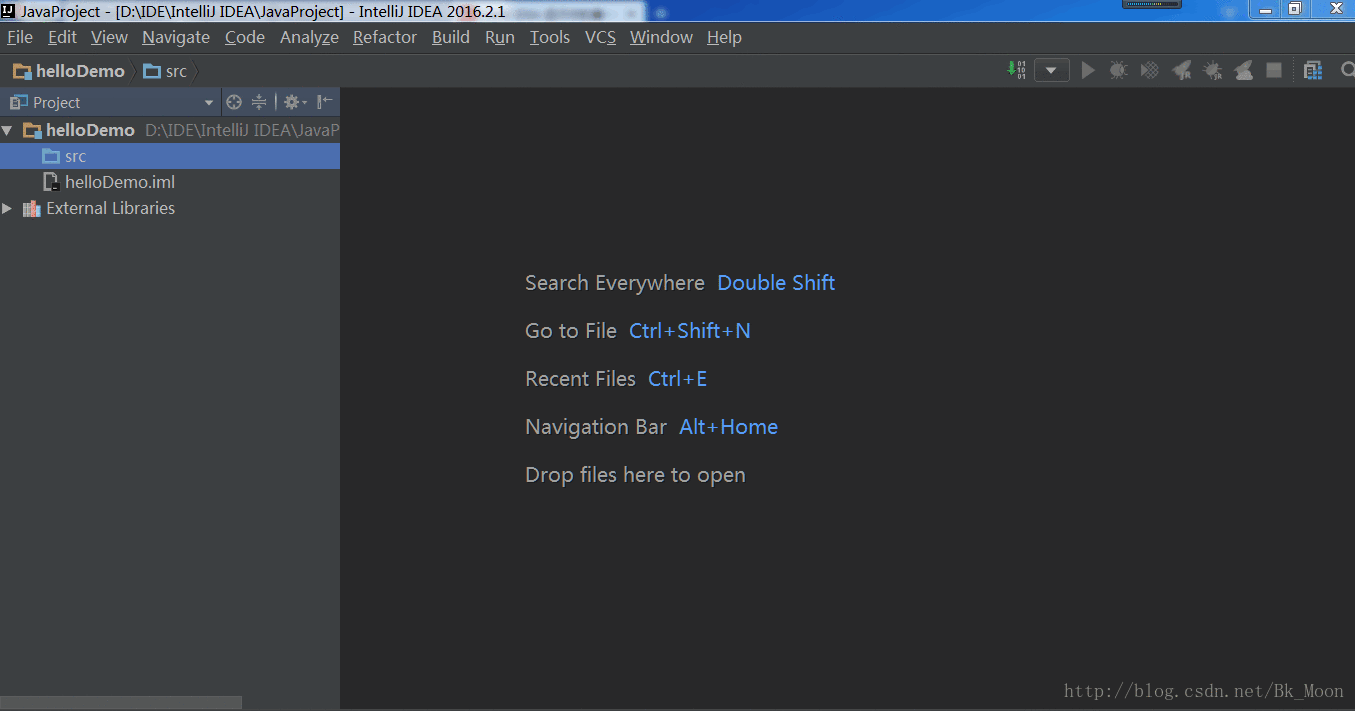Click the JRebel debug bug icon
Screen dimensions: 1355x711
pos(1212,70)
